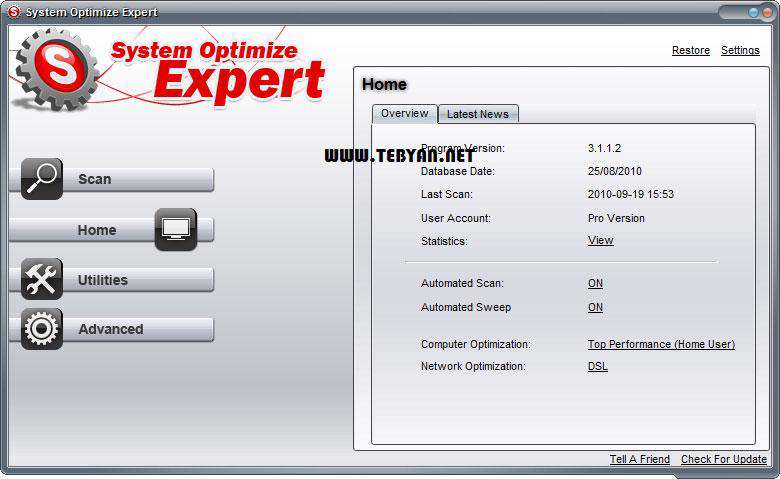Change the DSL network optimization
The image size is (780, 479).
click(597, 366)
